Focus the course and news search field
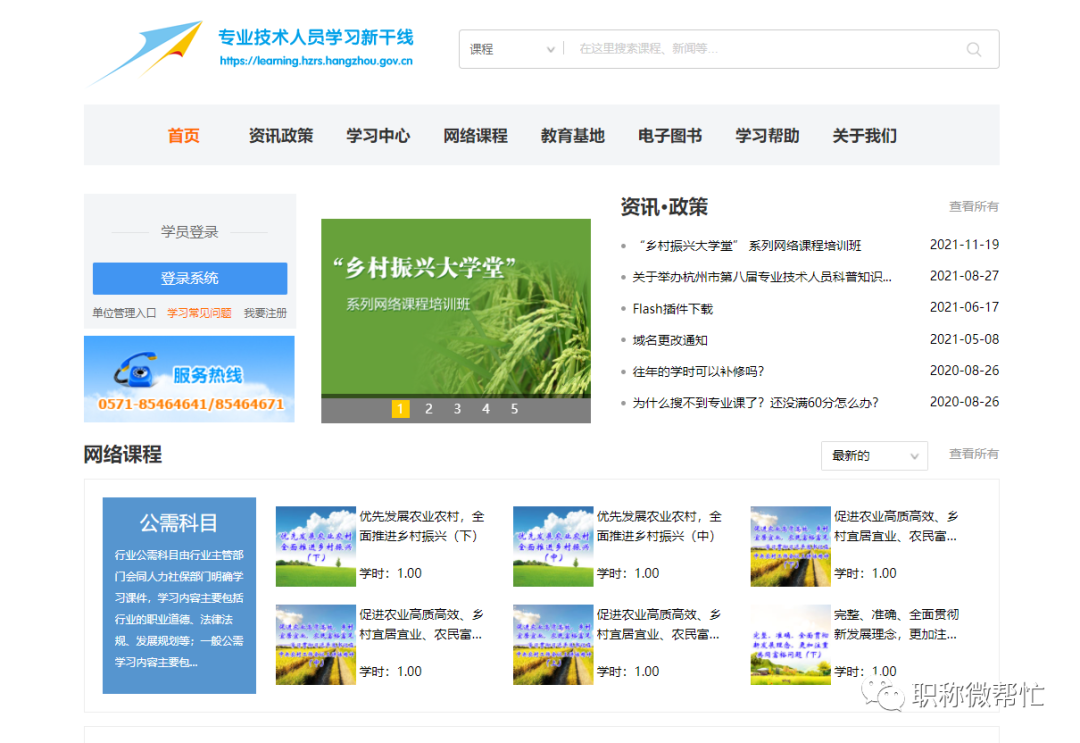Viewport: 1080px width, 743px height. (x=765, y=49)
